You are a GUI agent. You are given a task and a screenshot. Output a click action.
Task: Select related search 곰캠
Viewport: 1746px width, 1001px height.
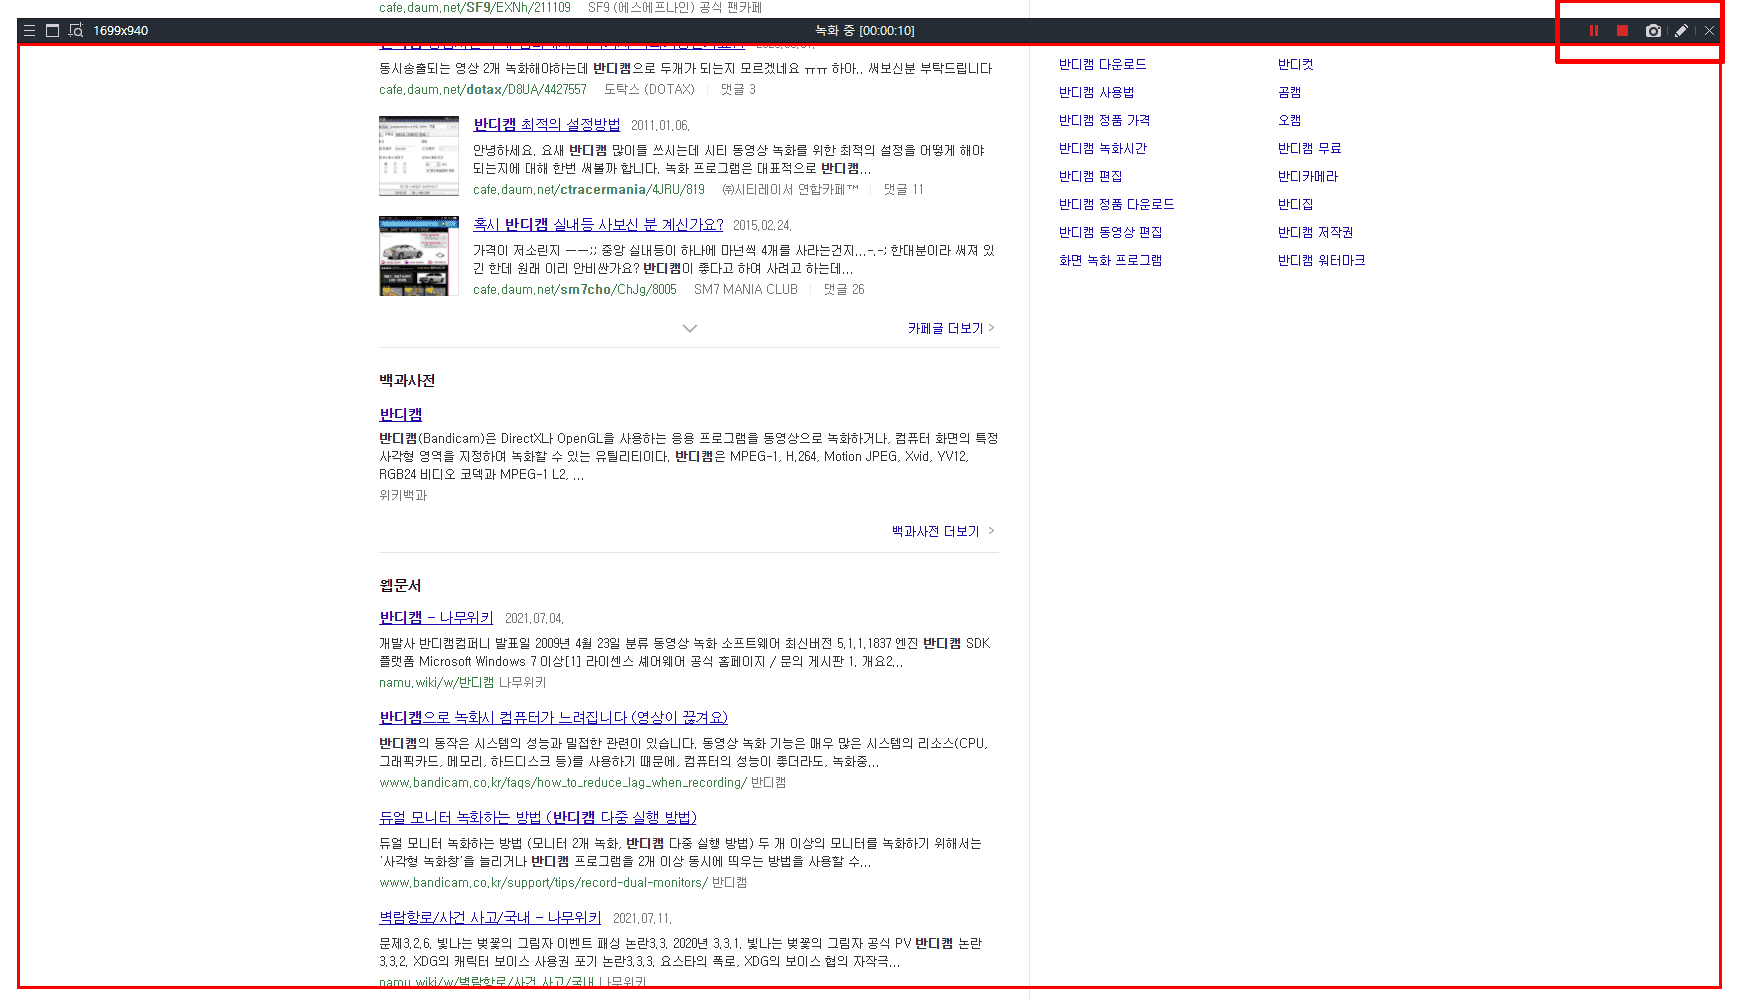click(1289, 93)
